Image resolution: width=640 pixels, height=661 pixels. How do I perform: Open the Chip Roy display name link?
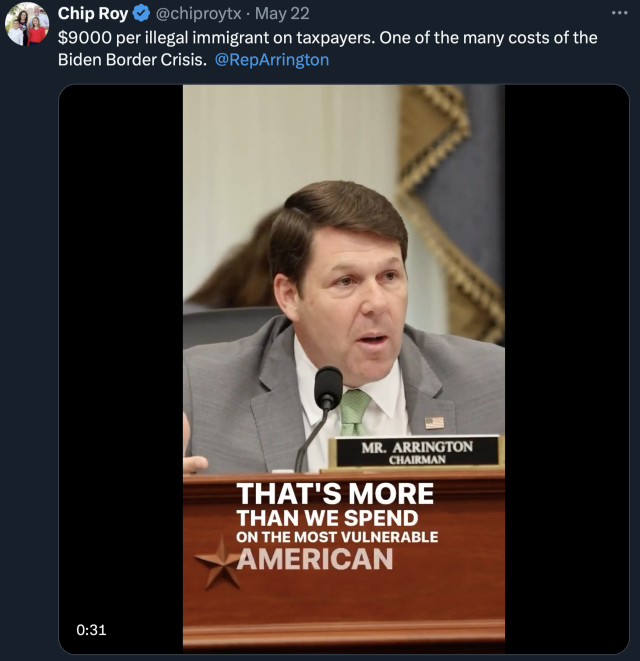(x=93, y=13)
